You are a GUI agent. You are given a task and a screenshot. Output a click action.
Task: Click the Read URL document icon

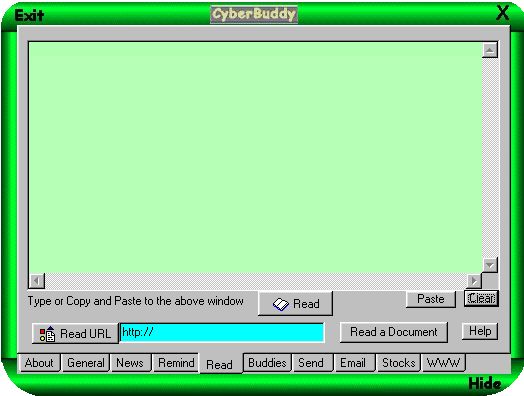(x=47, y=334)
